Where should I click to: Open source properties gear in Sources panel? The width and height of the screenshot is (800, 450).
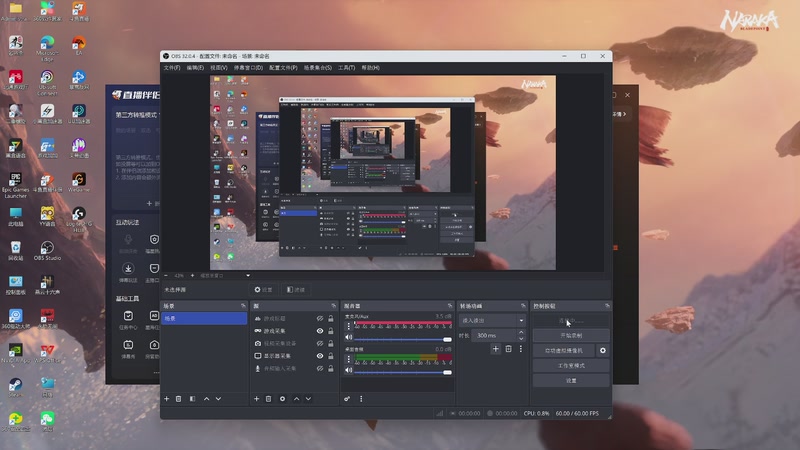(282, 398)
